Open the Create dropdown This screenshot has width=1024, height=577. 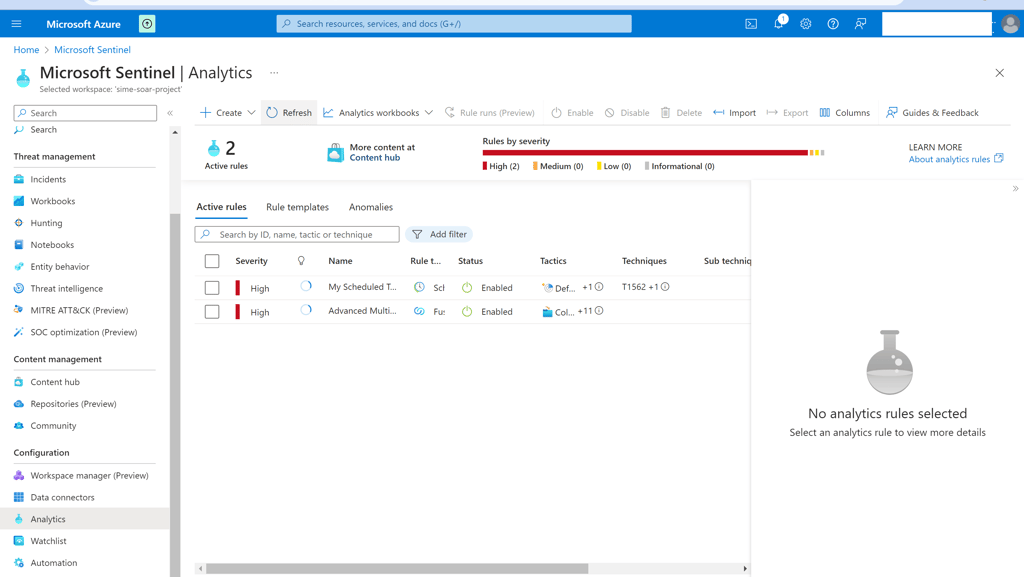227,113
